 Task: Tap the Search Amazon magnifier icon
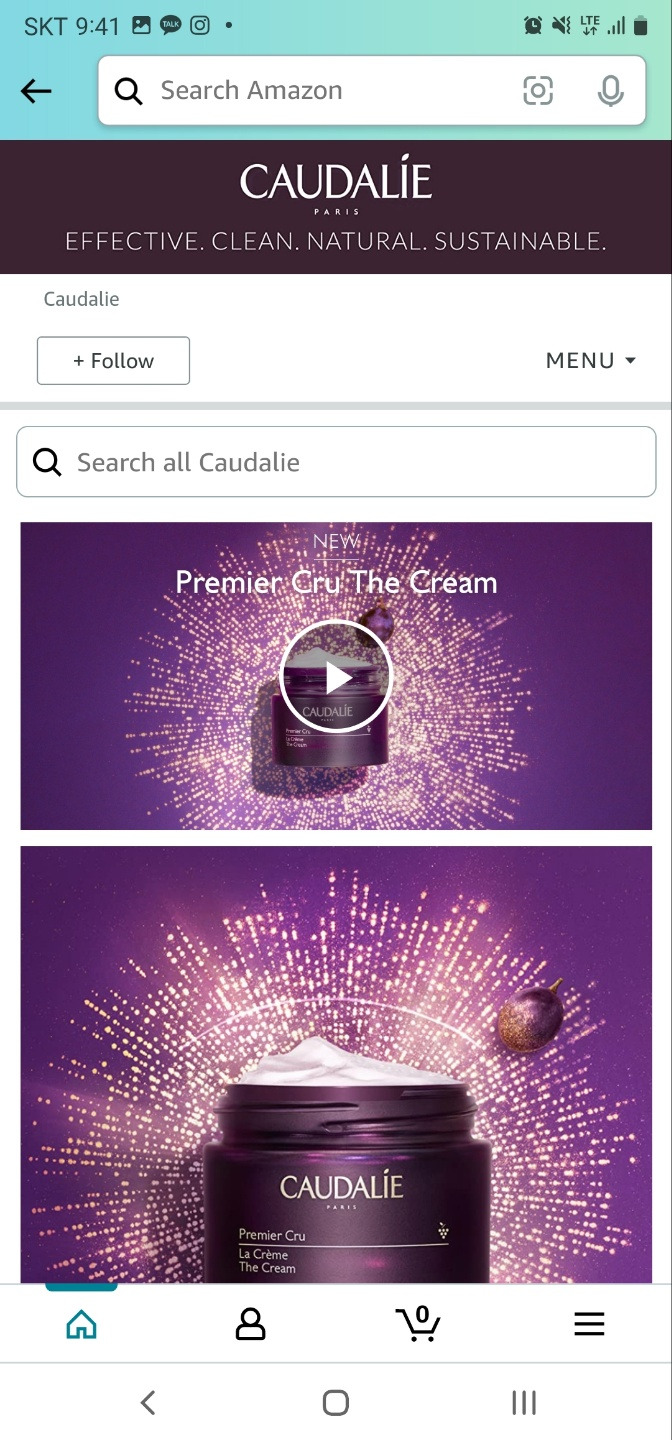point(128,91)
